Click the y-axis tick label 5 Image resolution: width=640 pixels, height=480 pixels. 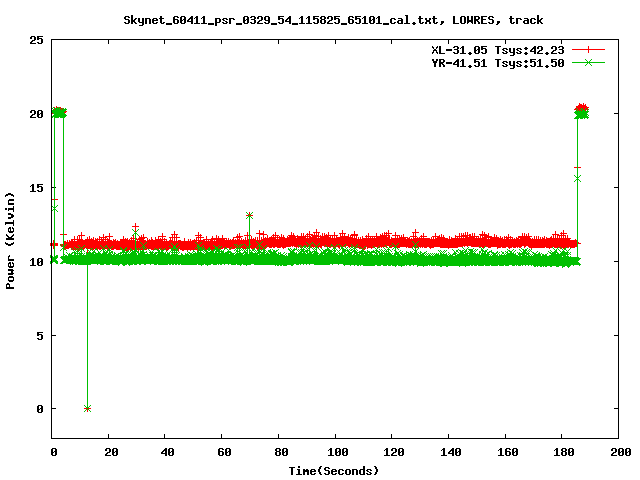(40, 336)
